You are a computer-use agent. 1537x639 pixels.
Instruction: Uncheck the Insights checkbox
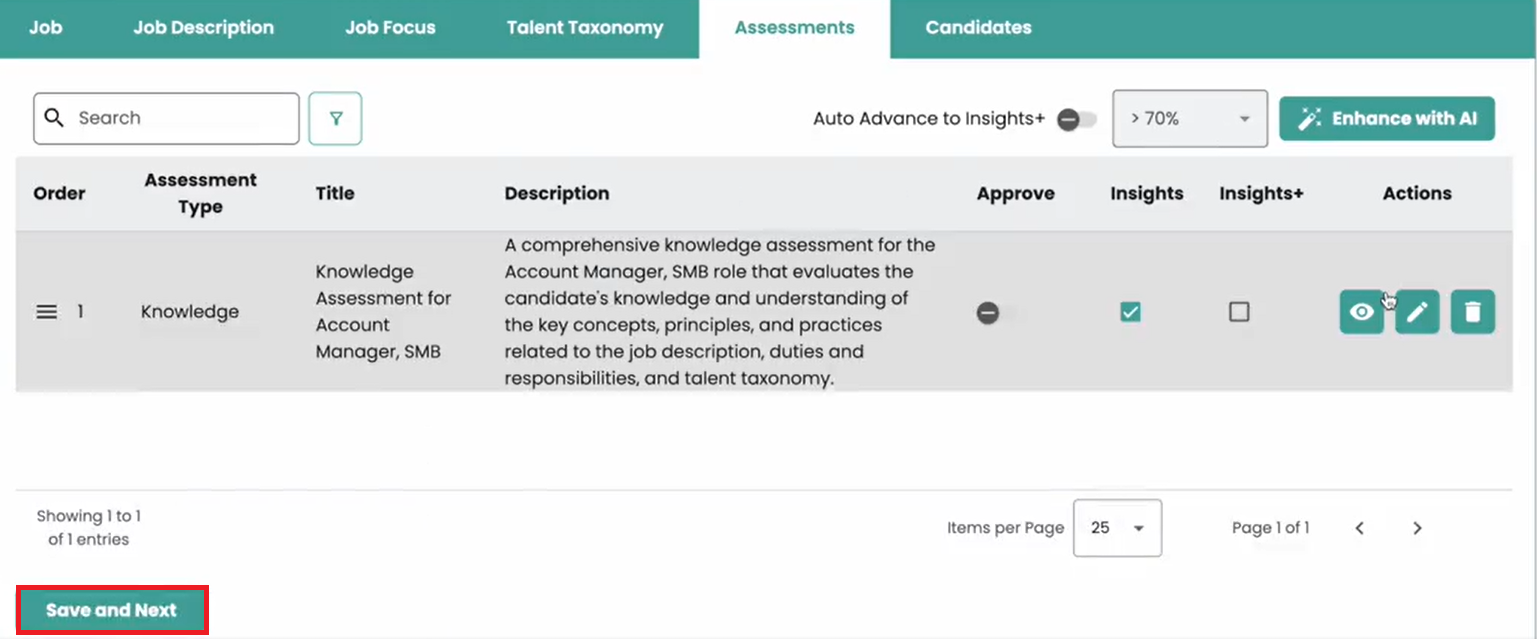tap(1130, 312)
